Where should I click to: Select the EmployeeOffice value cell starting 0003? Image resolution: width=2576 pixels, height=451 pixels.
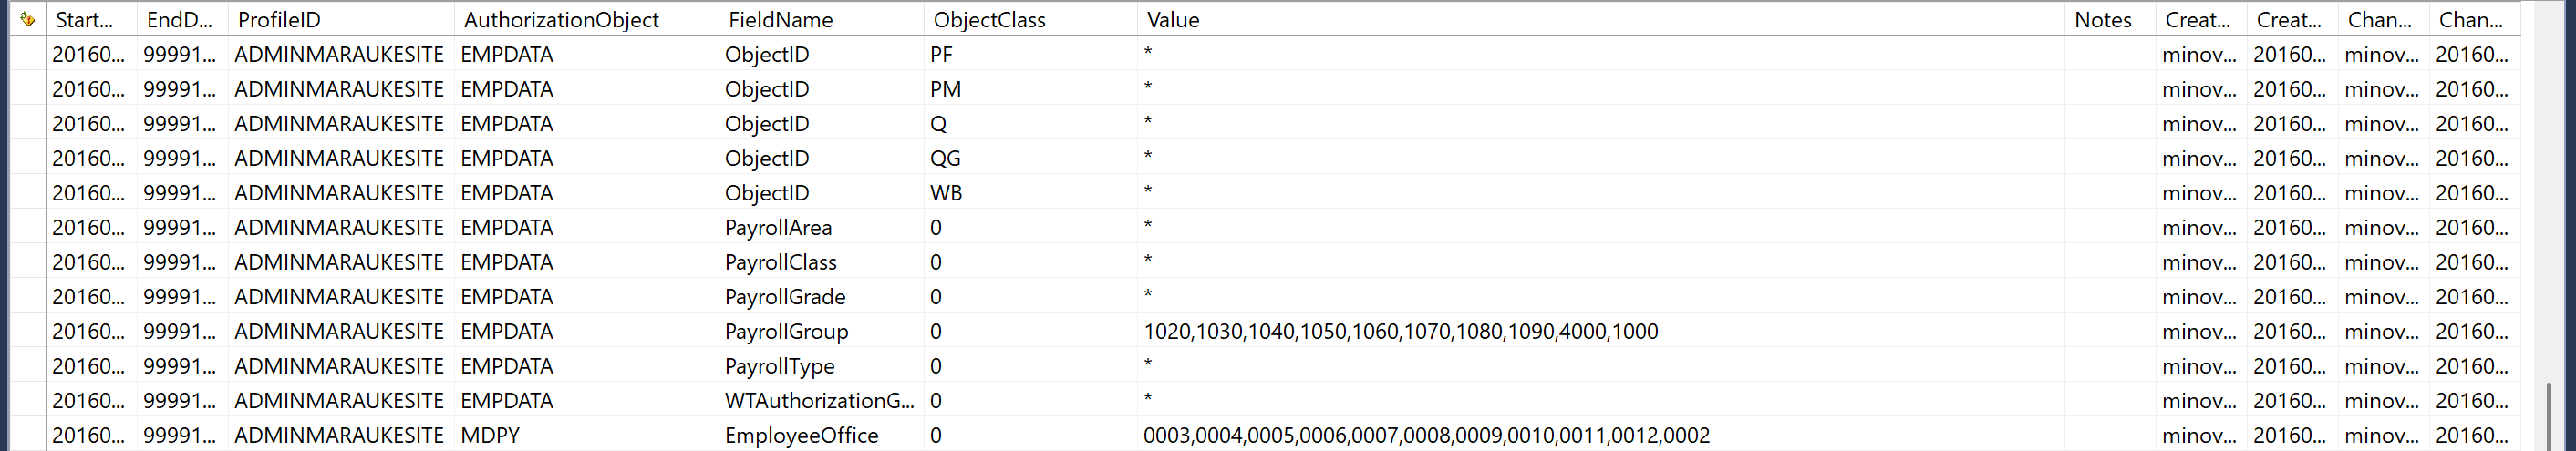point(1426,436)
